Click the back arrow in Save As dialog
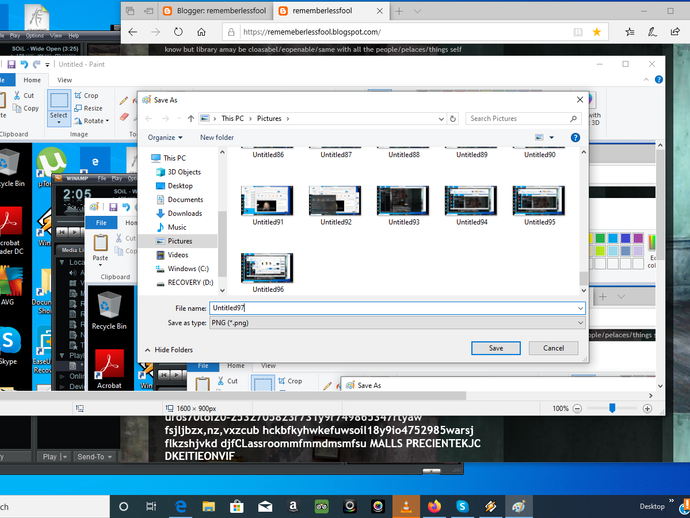Viewport: 690px width, 518px height. (149, 118)
